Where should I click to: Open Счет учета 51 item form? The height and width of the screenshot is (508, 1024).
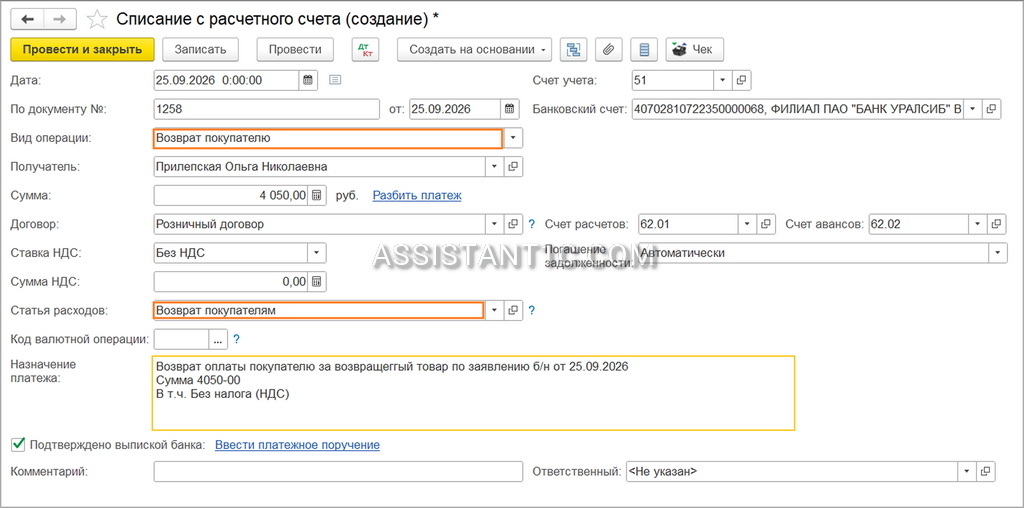[741, 80]
